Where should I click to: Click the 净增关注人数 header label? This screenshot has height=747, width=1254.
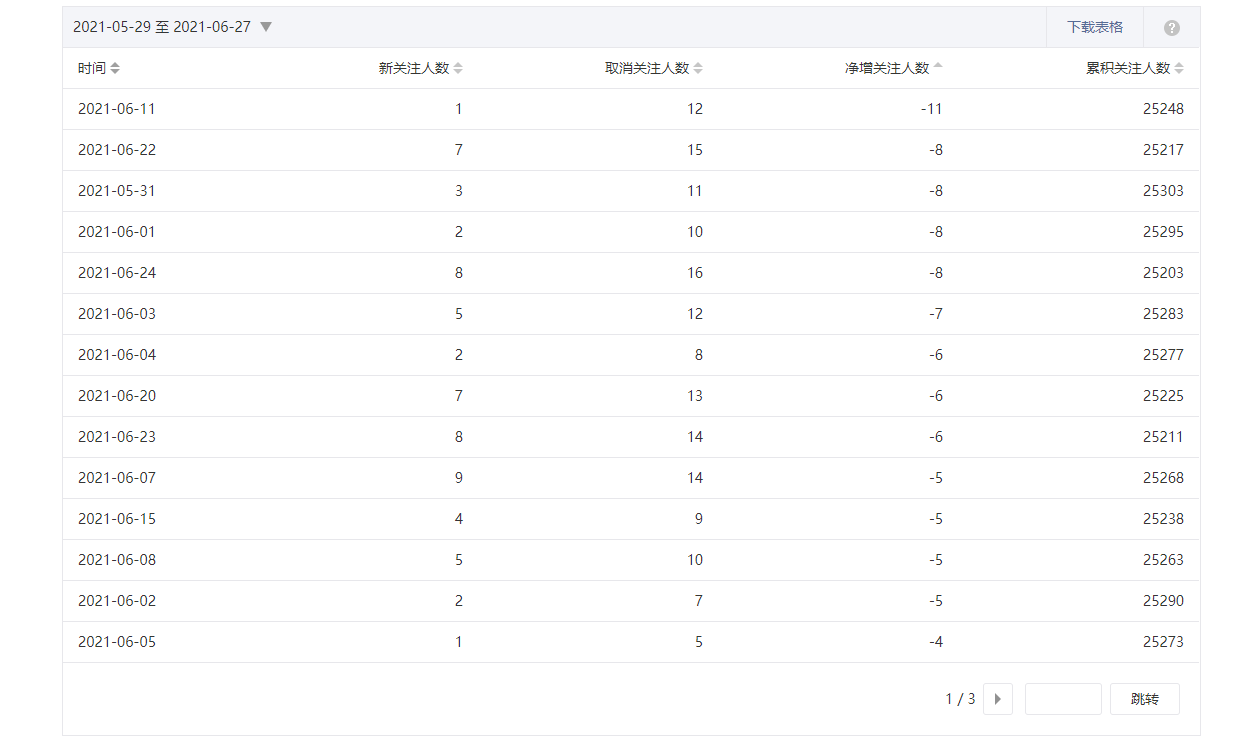coord(887,68)
